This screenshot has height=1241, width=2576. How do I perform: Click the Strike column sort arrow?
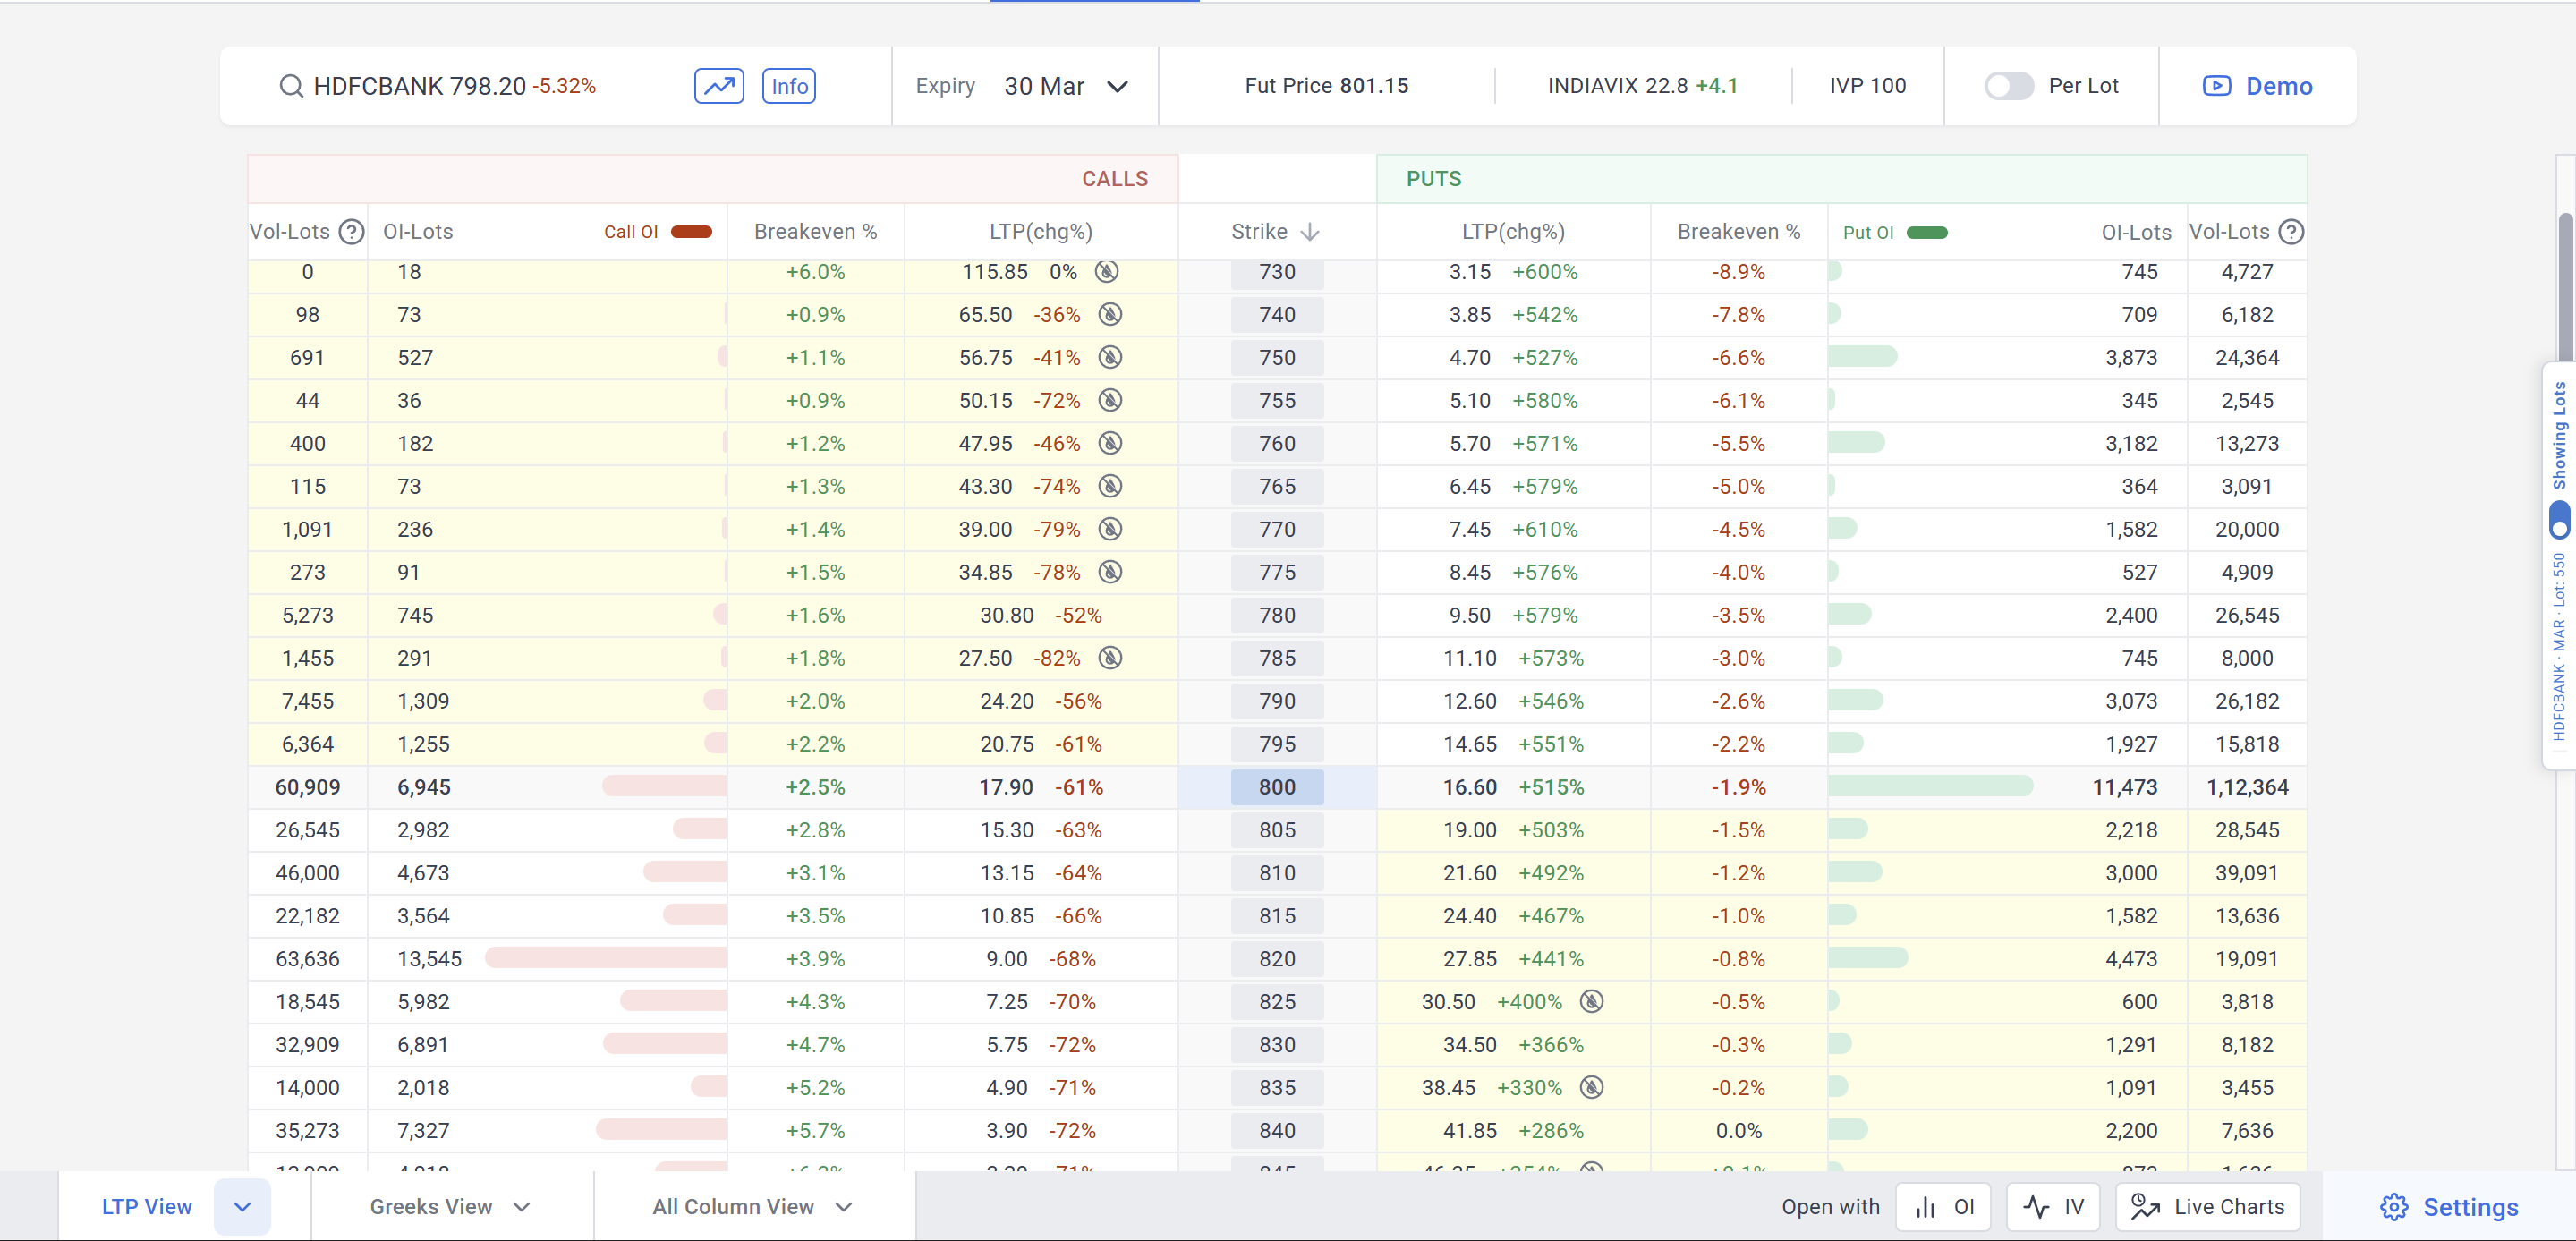click(x=1309, y=232)
